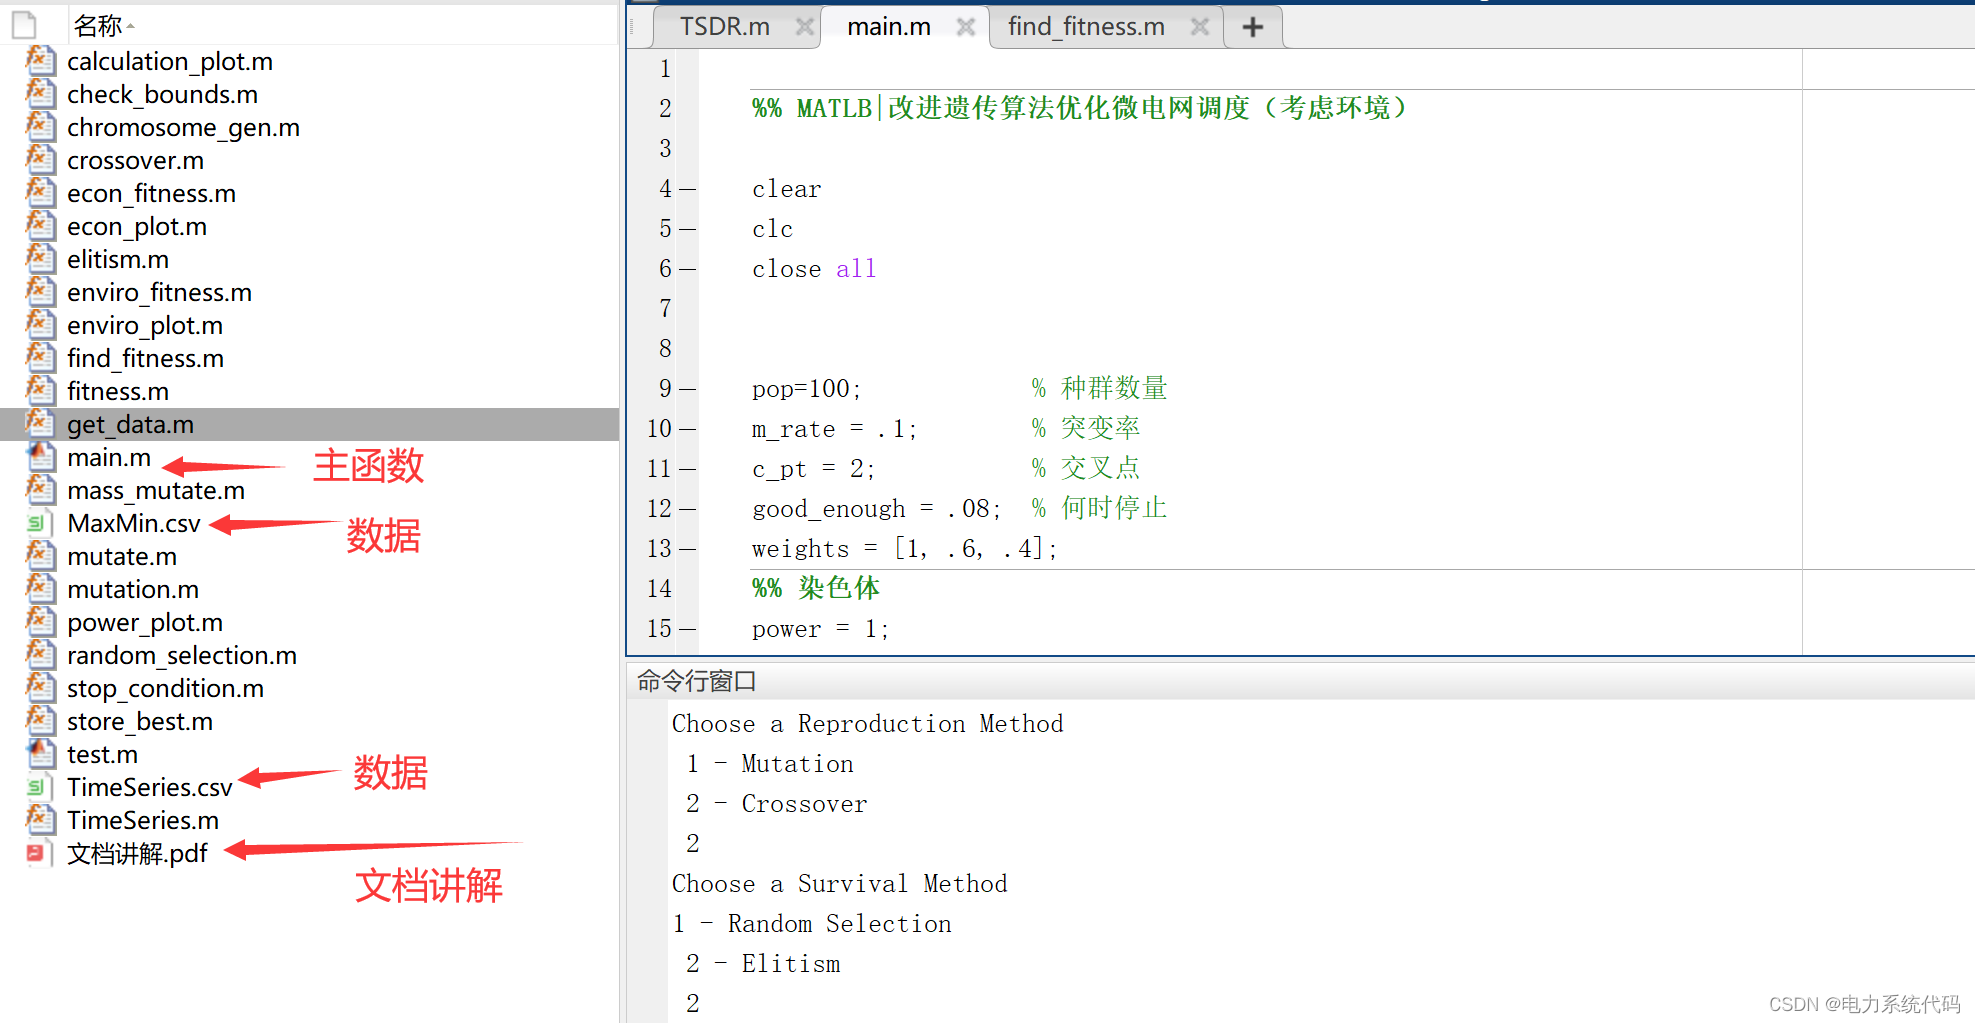Select econ_fitness.m in the file list
The width and height of the screenshot is (1975, 1023).
click(151, 193)
